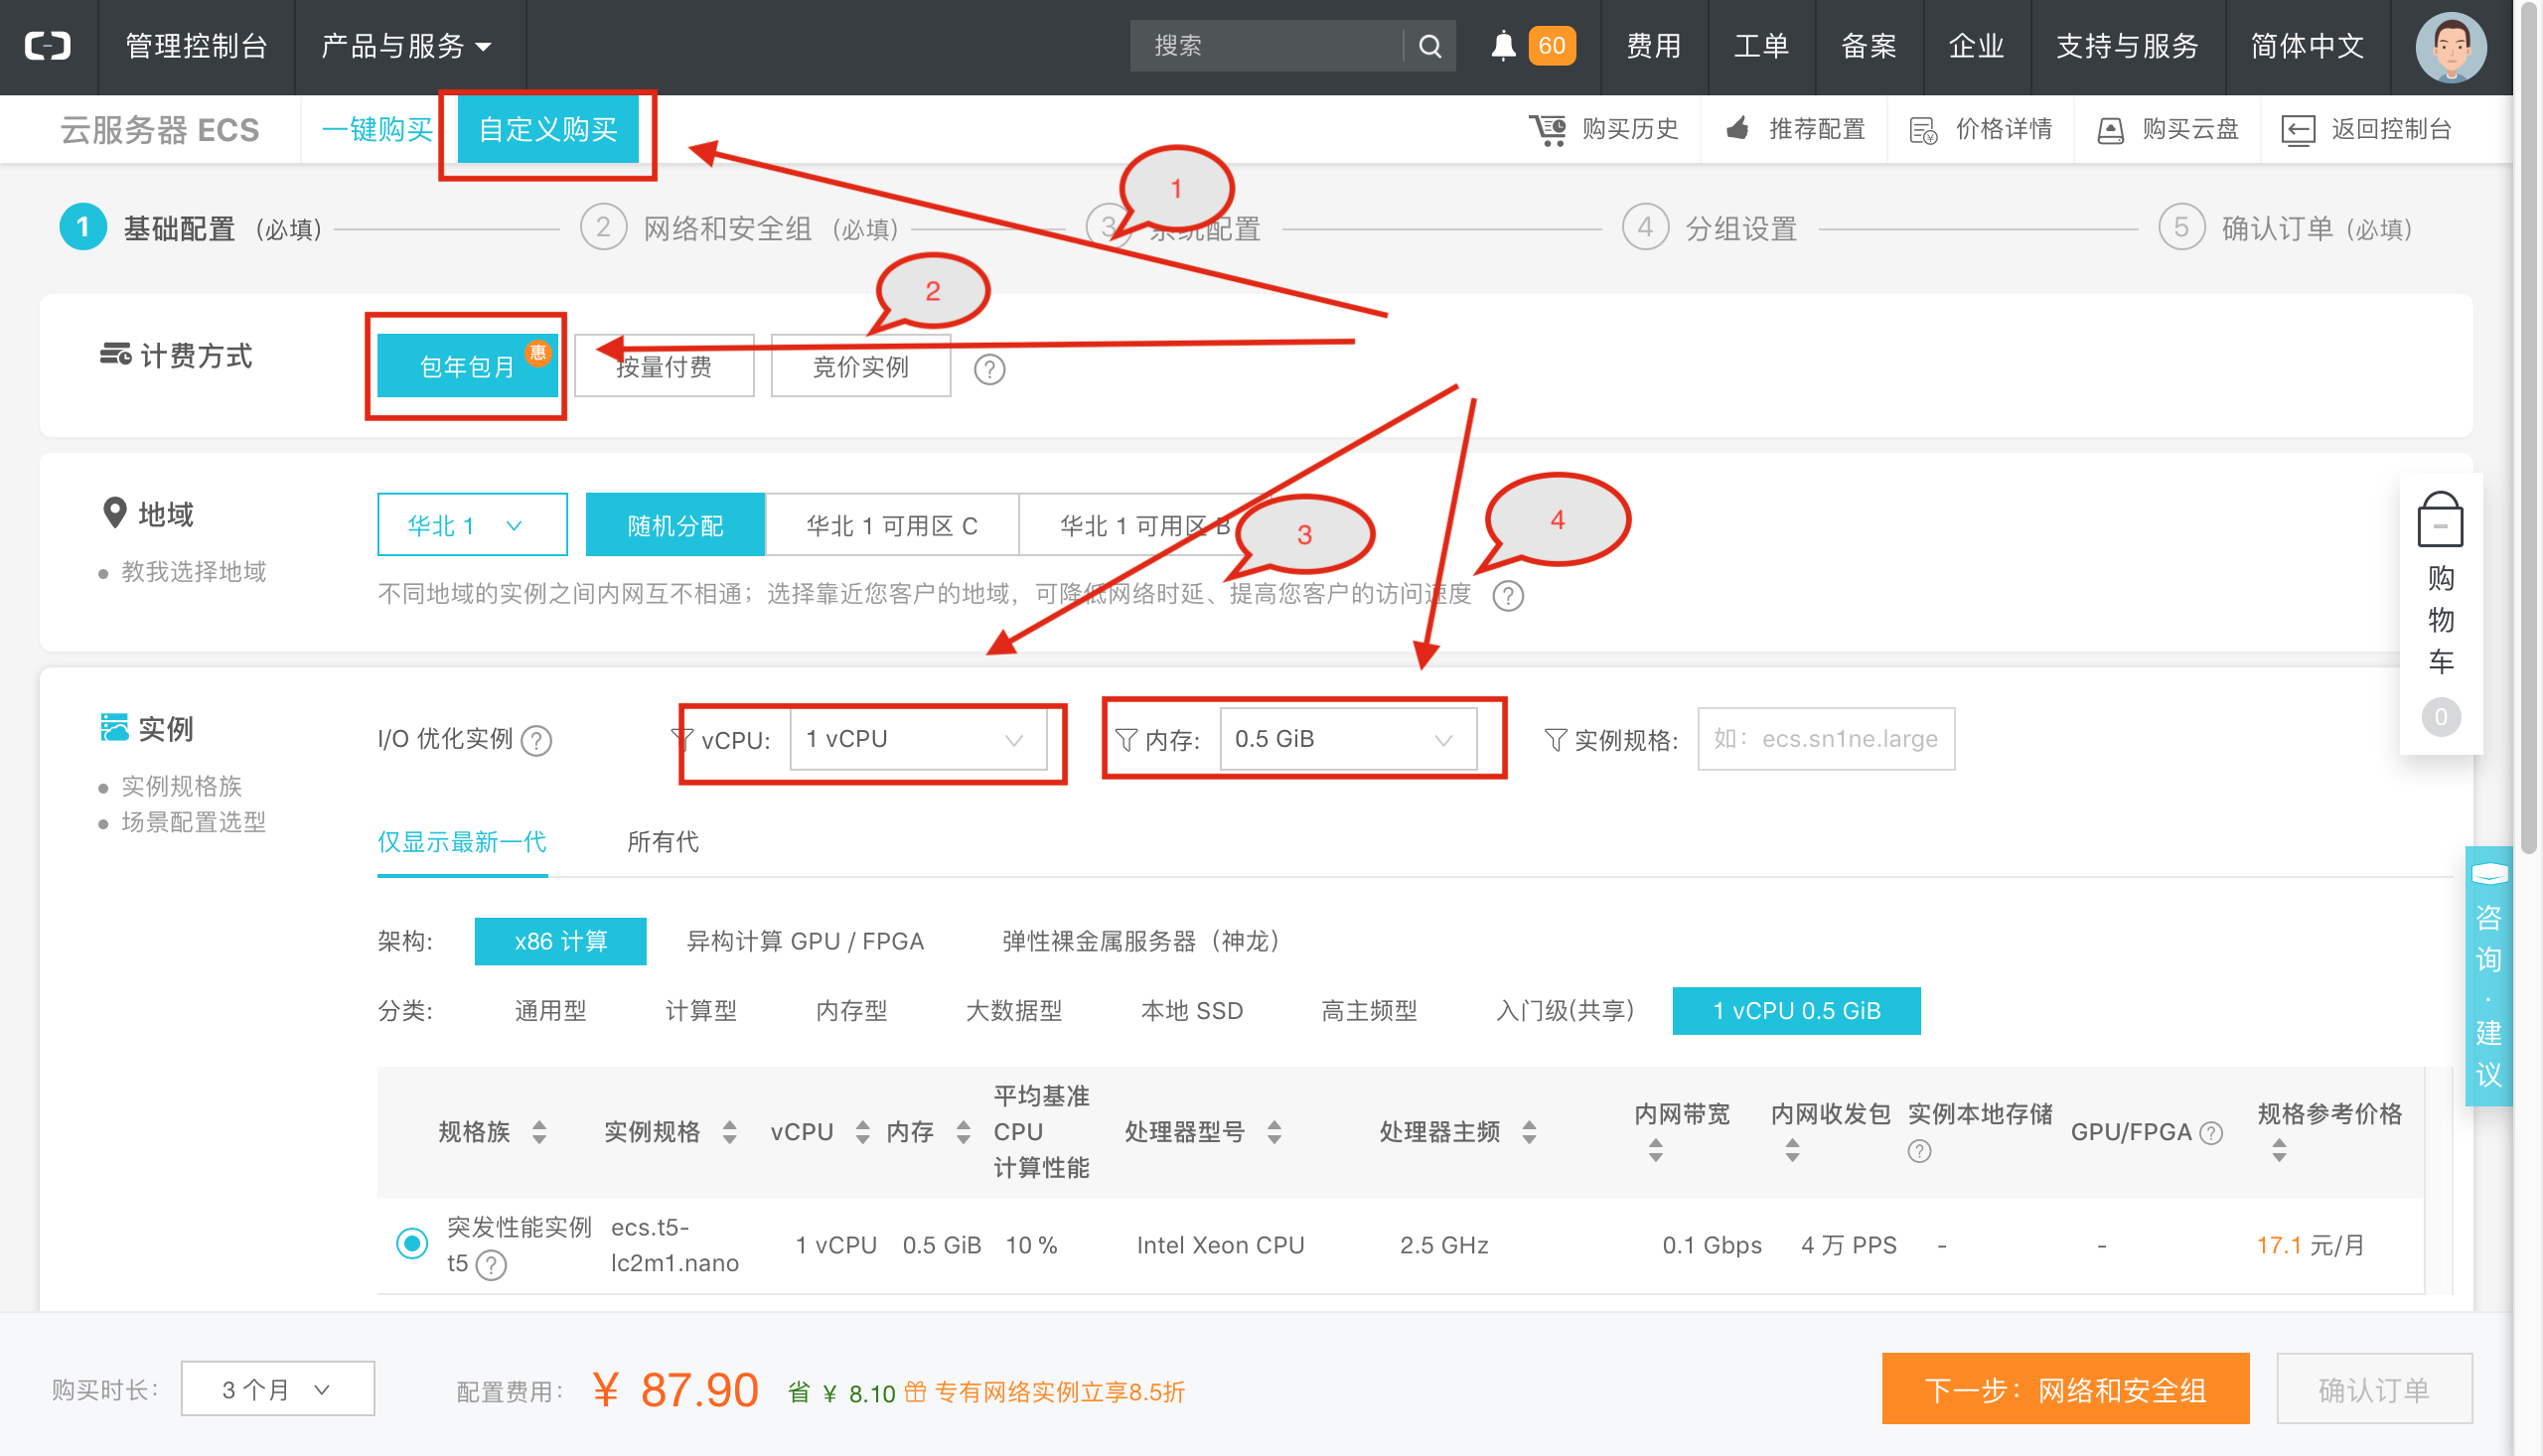Select 按量付费 billing method
Screen dimensions: 2543x1456
click(x=664, y=367)
